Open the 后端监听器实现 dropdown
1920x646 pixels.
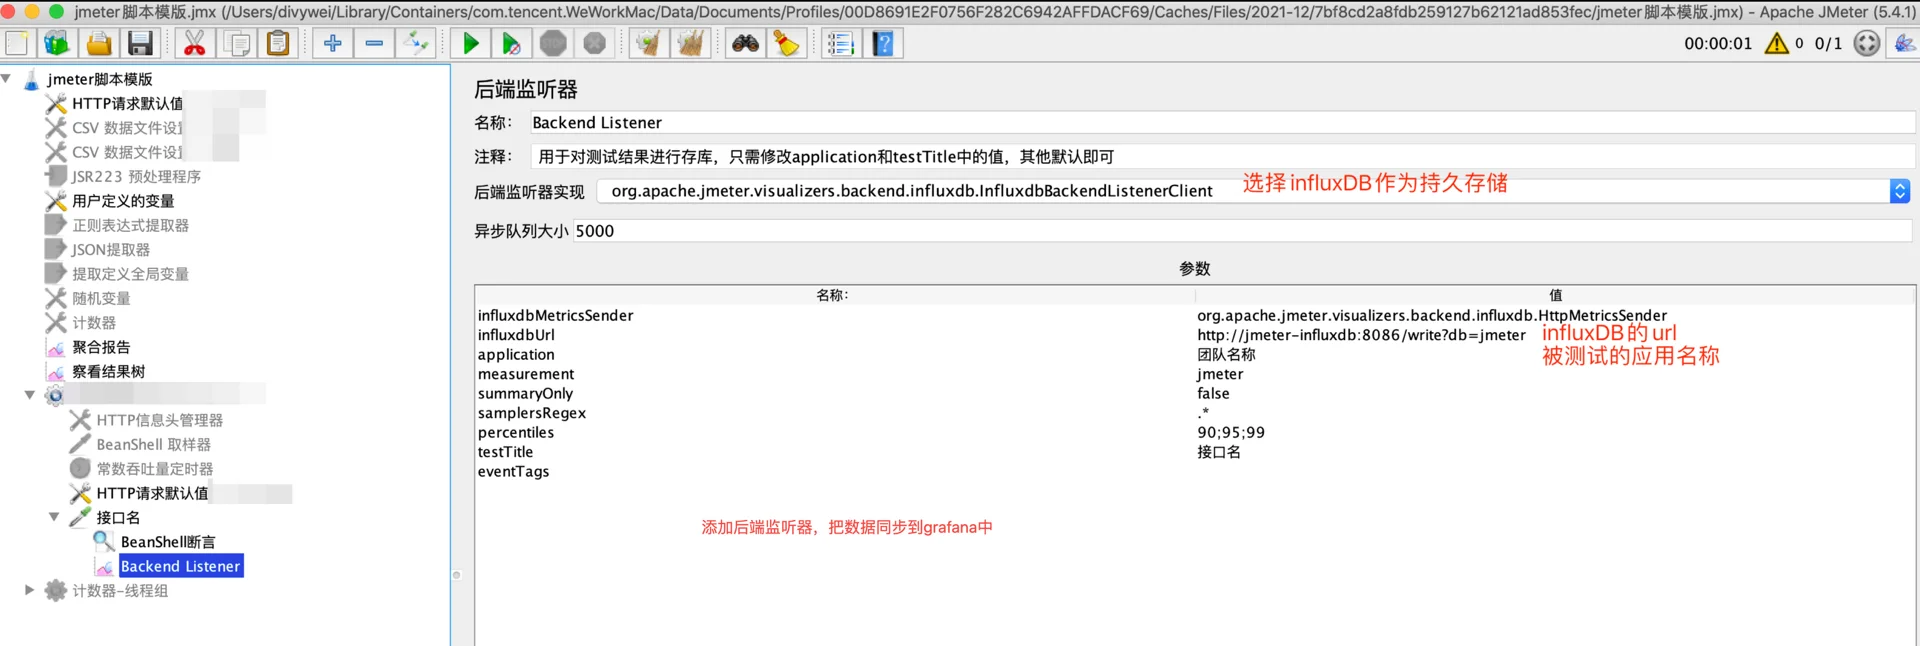[1900, 191]
